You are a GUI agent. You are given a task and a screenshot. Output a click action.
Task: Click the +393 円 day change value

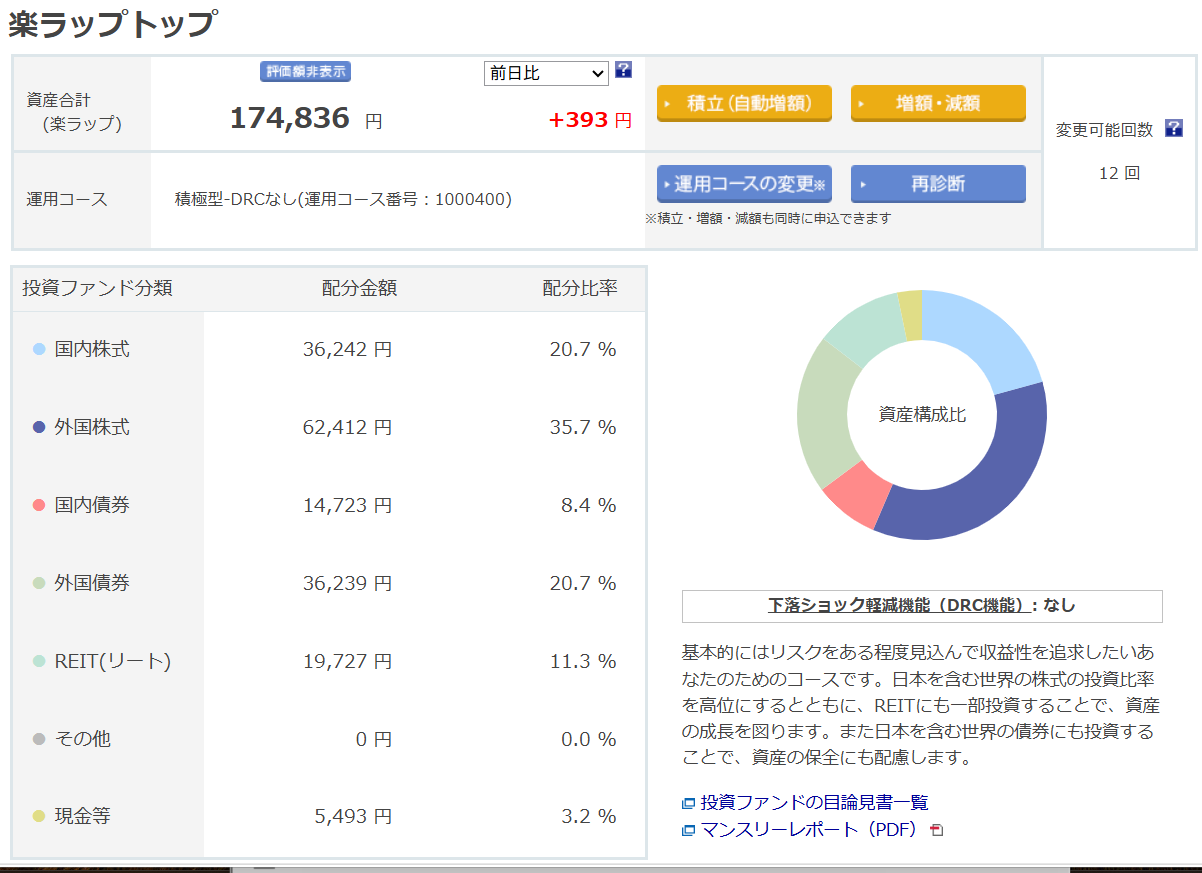pyautogui.click(x=590, y=120)
